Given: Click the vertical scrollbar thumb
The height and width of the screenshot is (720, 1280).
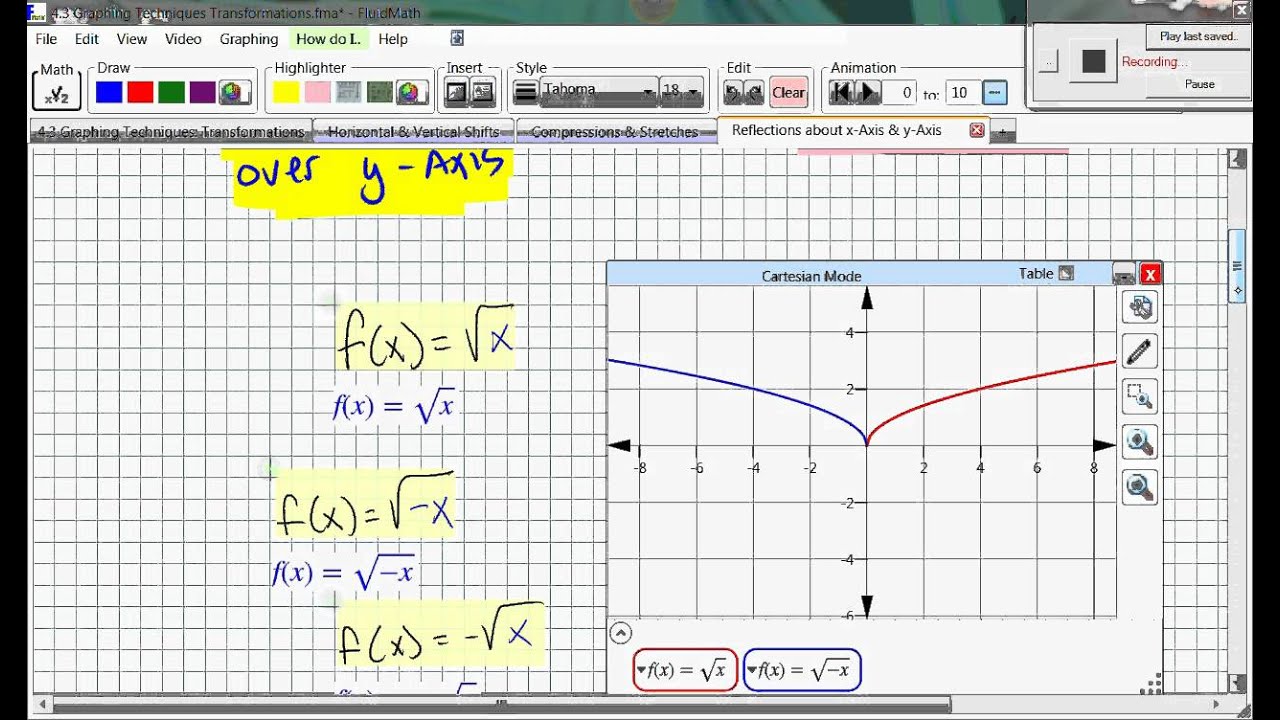Looking at the screenshot, I should tap(1237, 266).
